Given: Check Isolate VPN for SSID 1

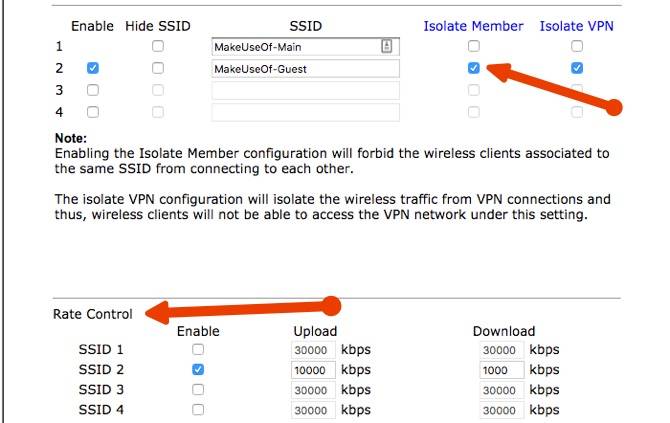Looking at the screenshot, I should pyautogui.click(x=576, y=47).
